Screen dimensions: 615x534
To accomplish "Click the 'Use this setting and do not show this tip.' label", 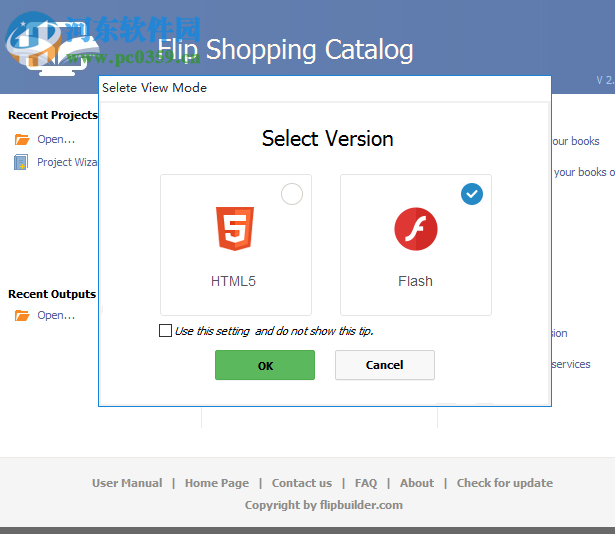I will pos(274,331).
